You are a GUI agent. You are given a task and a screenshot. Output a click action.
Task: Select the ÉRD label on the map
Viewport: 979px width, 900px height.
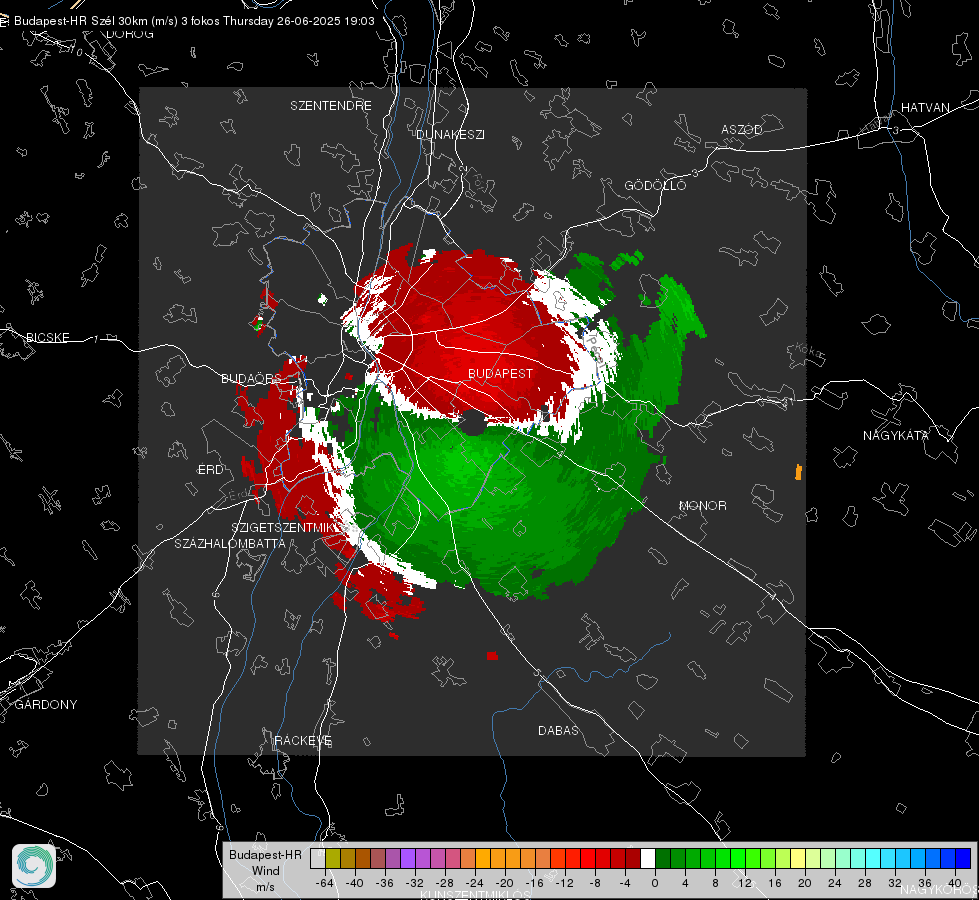[210, 470]
